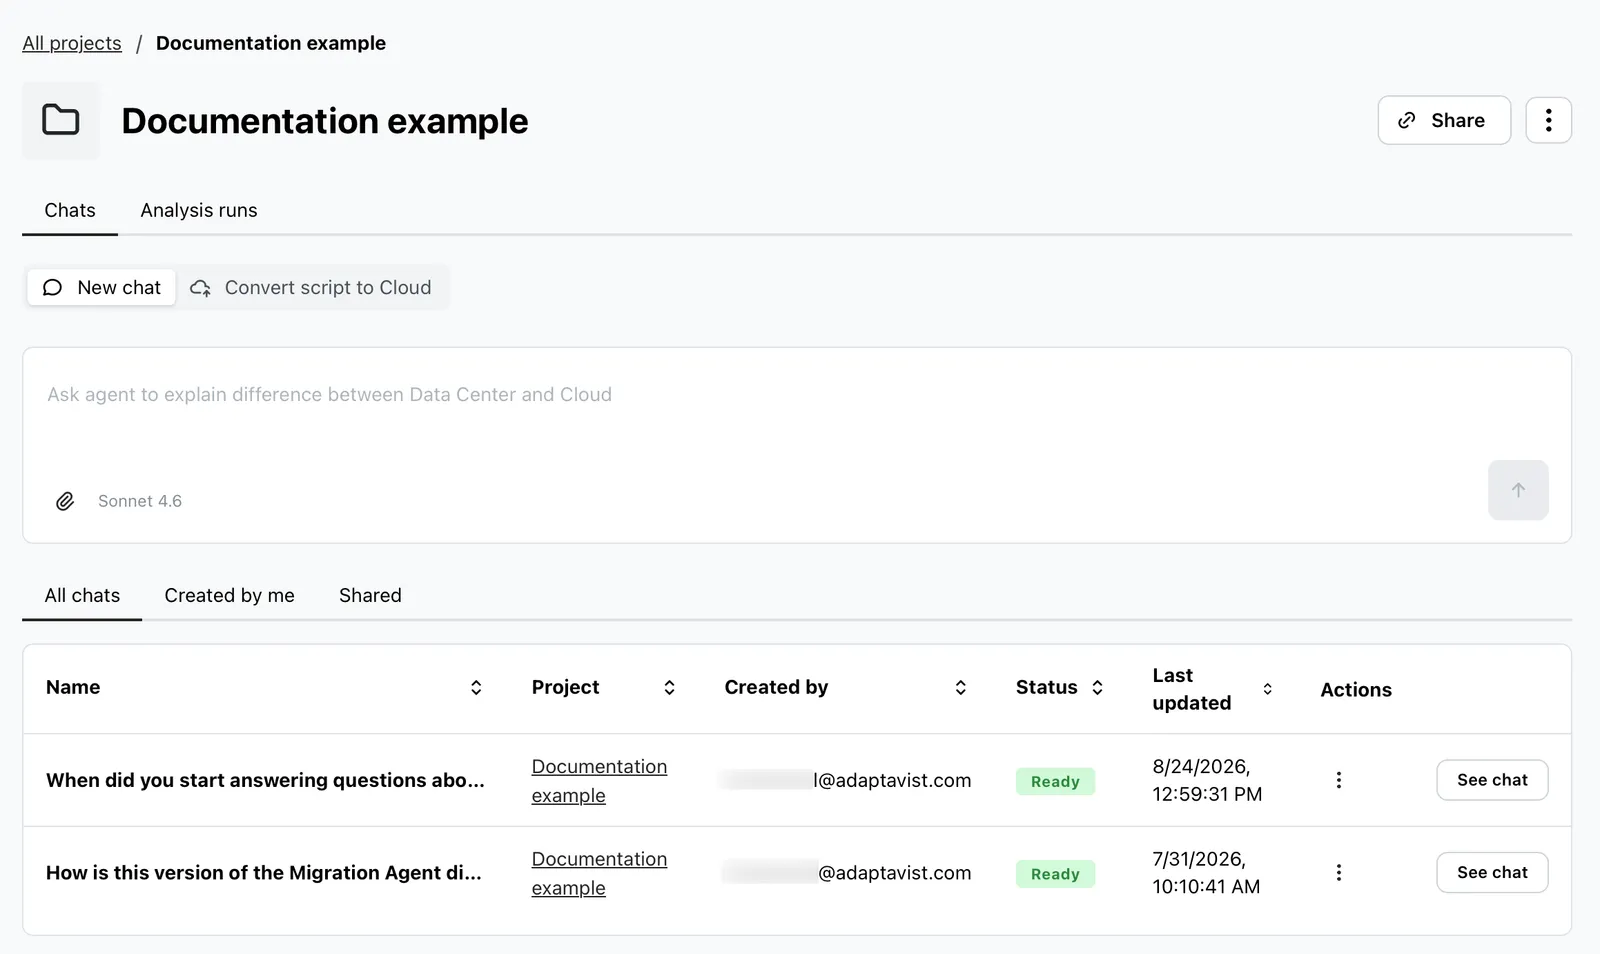Sort table by Created by column
1600x954 pixels.
960,687
